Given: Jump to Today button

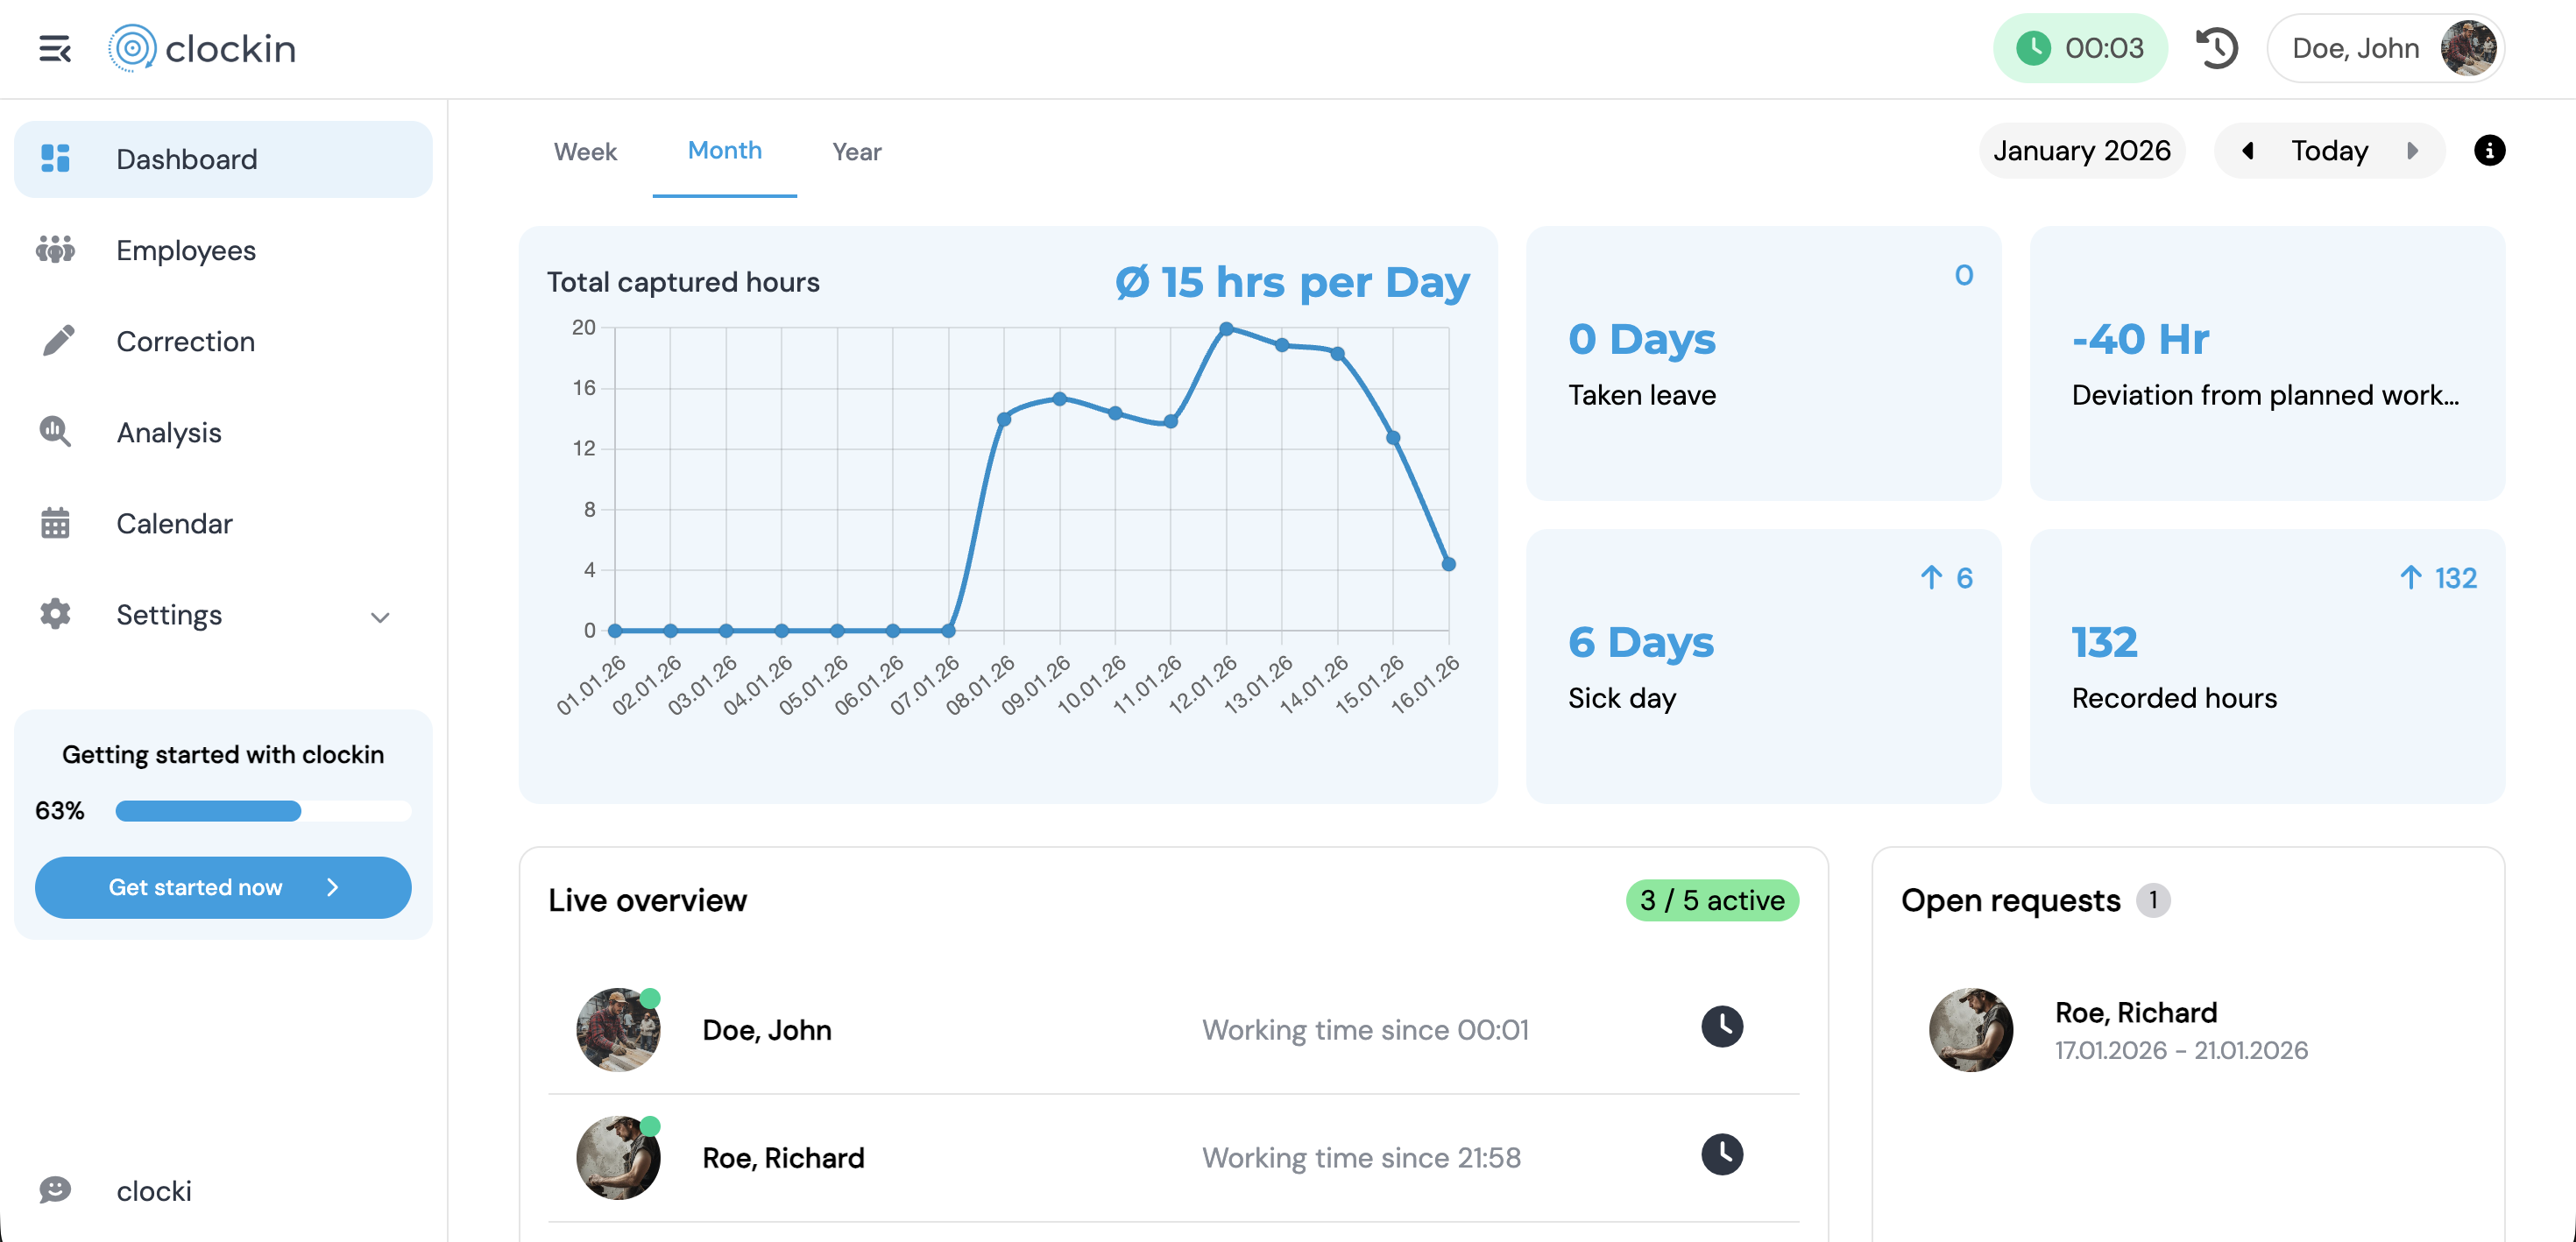Looking at the screenshot, I should pyautogui.click(x=2329, y=151).
